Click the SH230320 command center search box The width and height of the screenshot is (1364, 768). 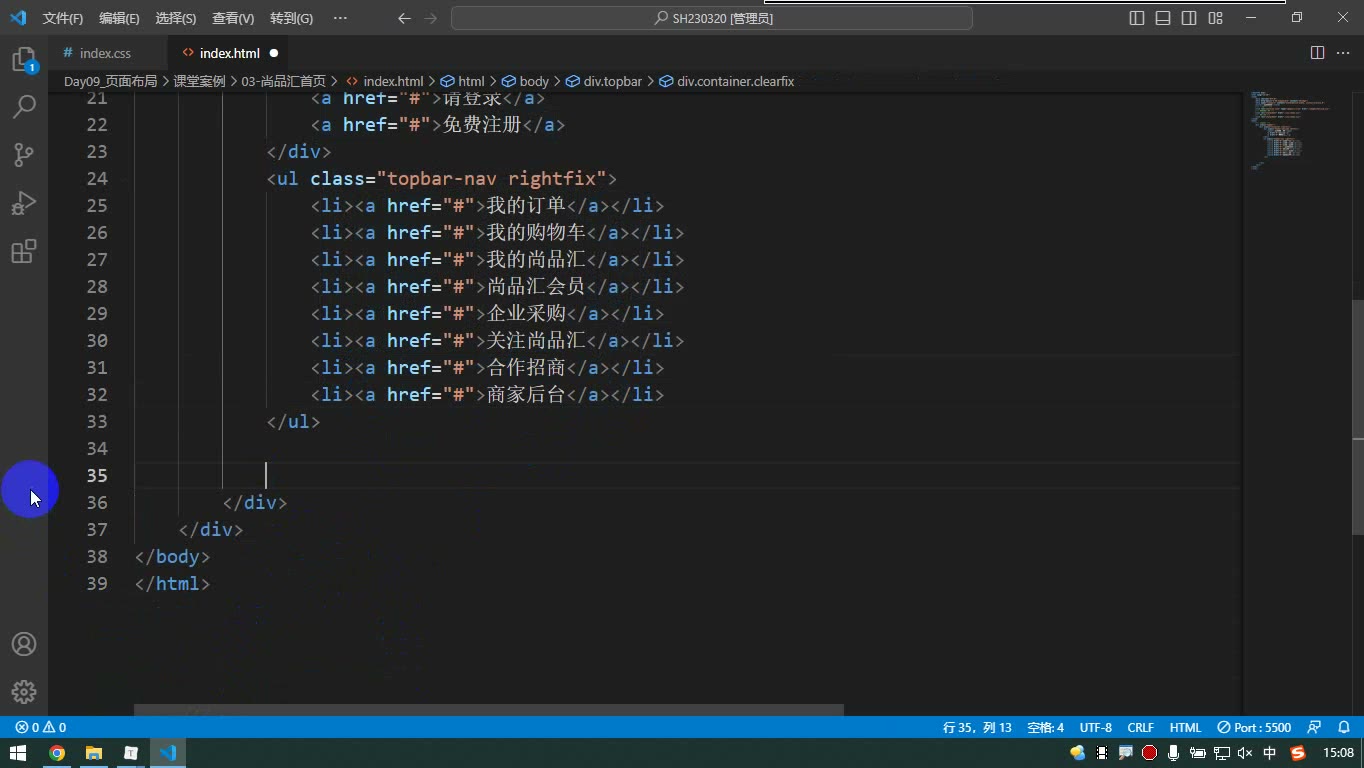click(712, 18)
